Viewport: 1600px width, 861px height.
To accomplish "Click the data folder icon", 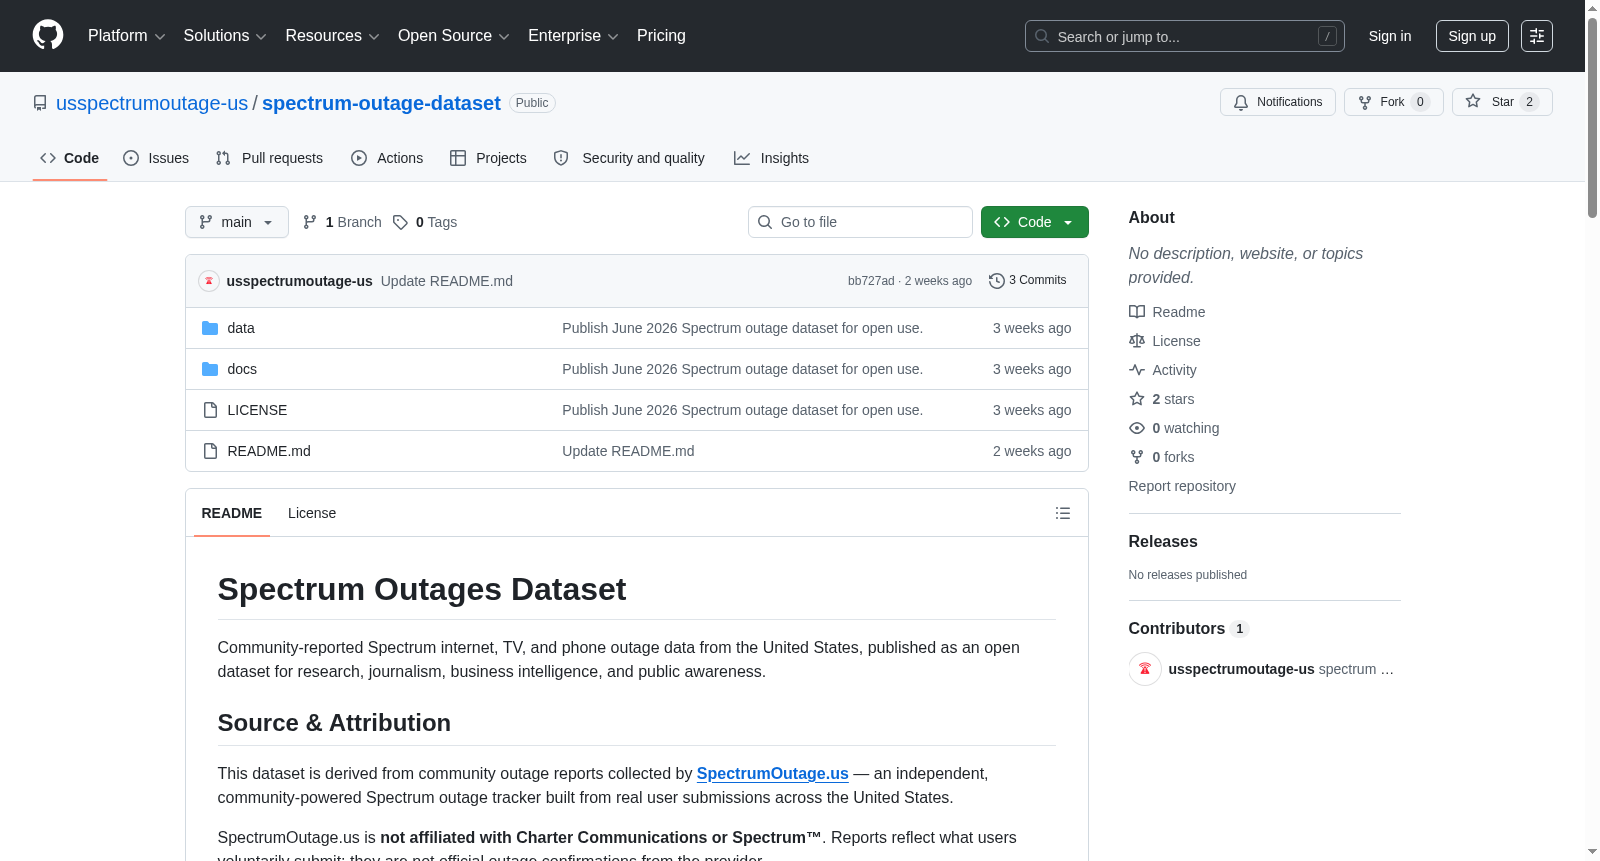I will pyautogui.click(x=210, y=328).
